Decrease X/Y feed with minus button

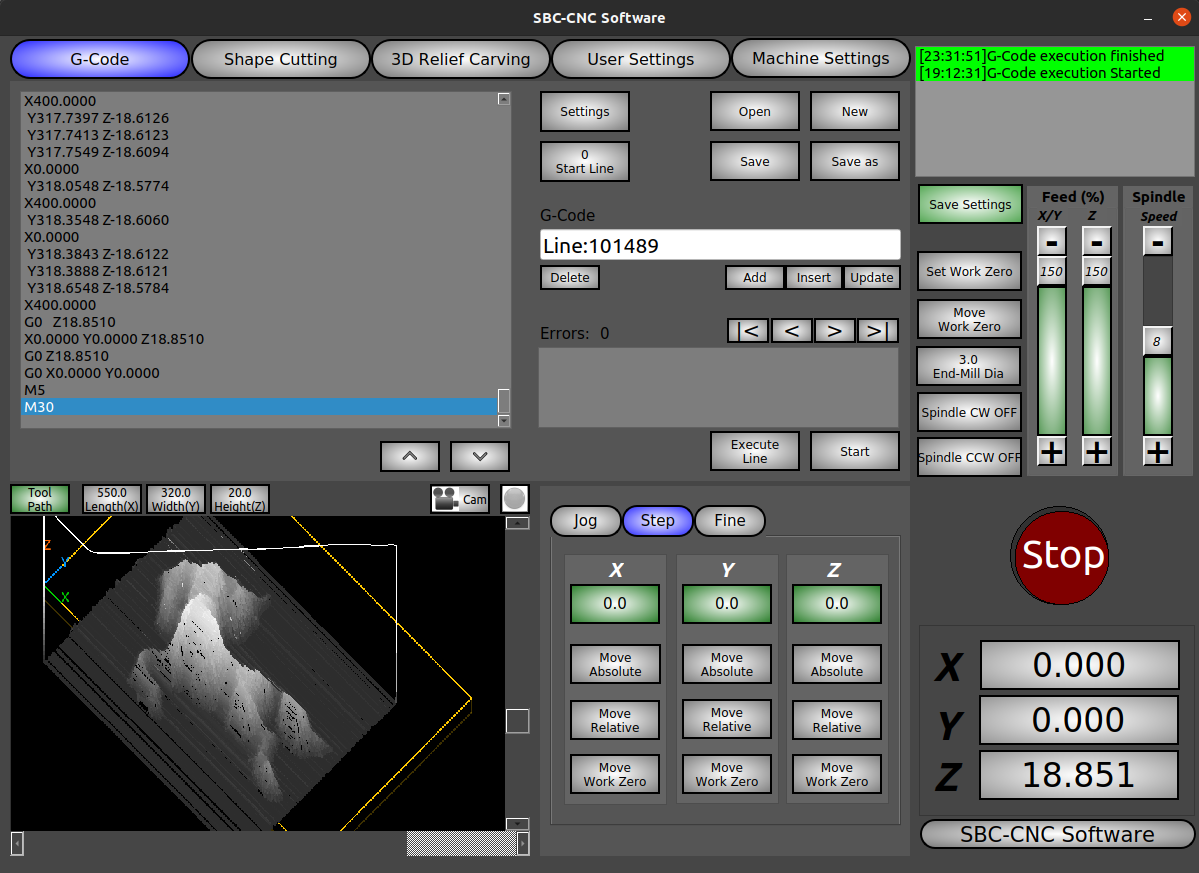pos(1051,241)
